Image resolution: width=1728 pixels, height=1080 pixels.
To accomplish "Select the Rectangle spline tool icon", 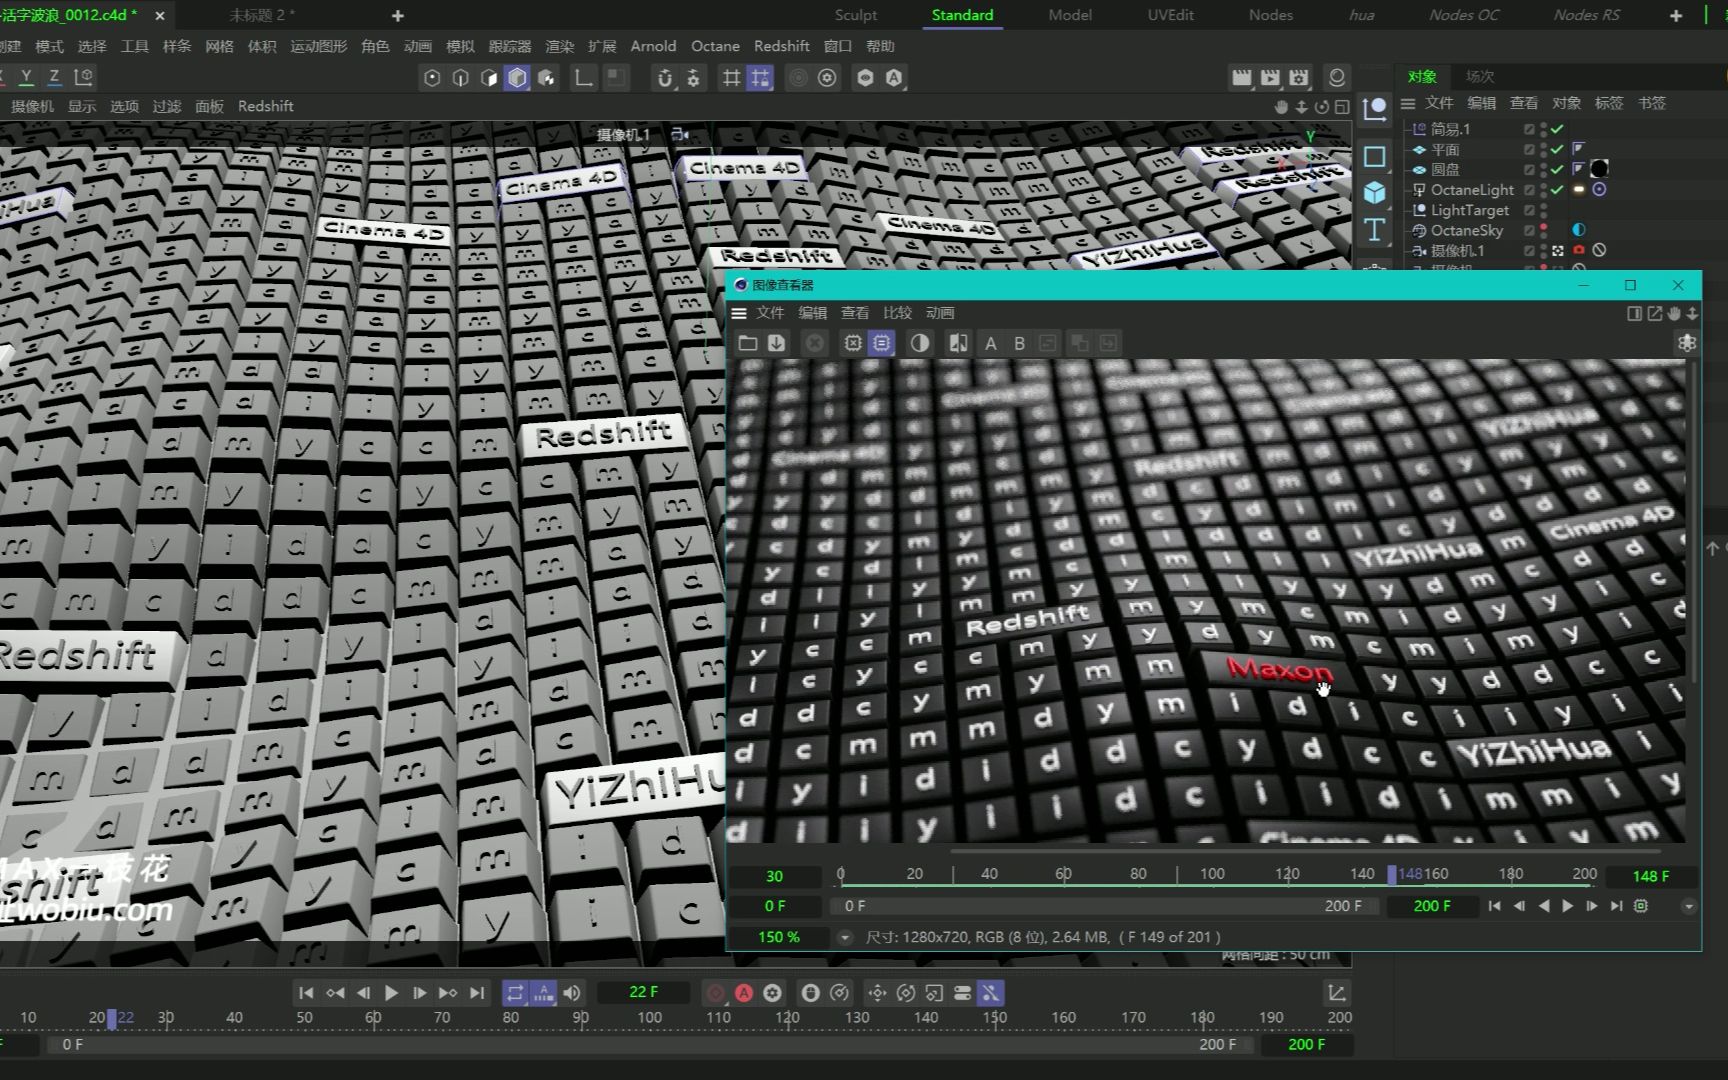I will click(1375, 156).
